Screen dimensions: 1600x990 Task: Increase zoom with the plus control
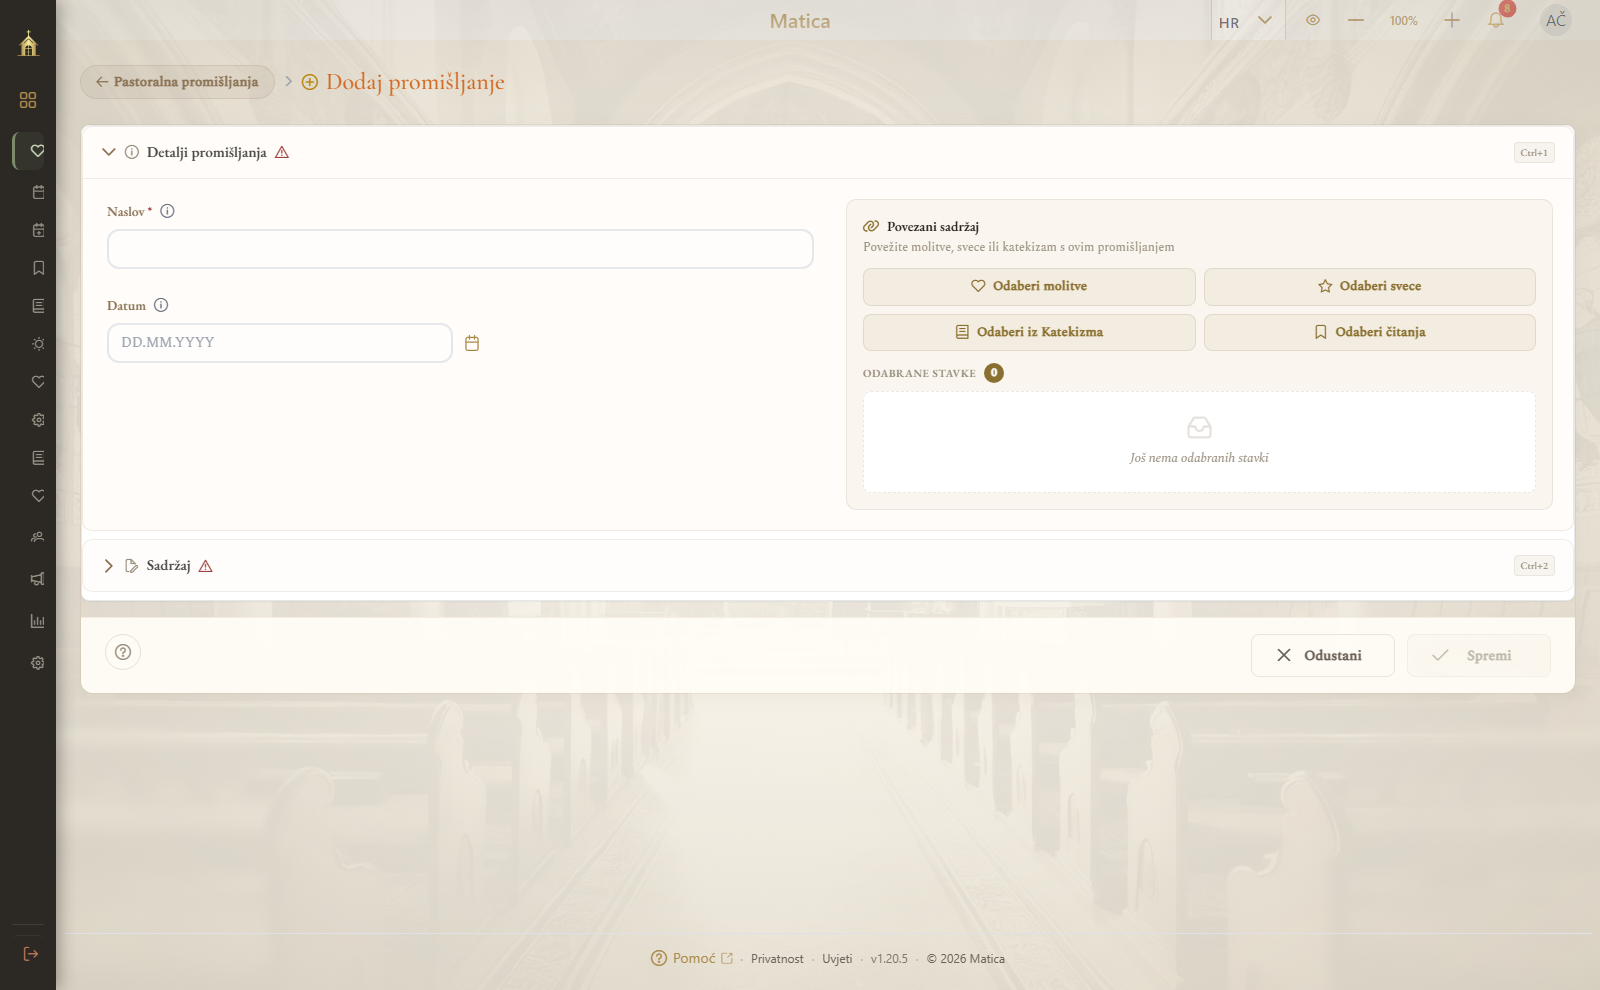(1452, 20)
